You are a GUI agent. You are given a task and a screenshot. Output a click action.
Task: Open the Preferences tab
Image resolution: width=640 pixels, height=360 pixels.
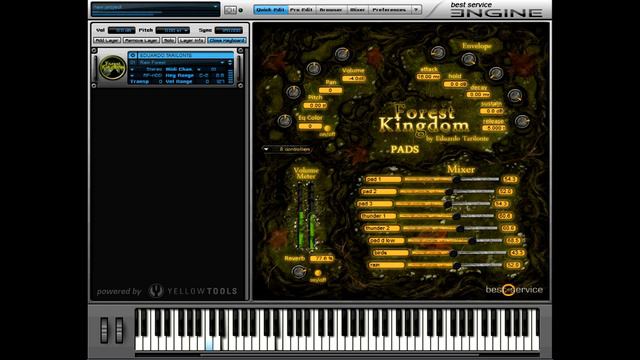coord(389,9)
